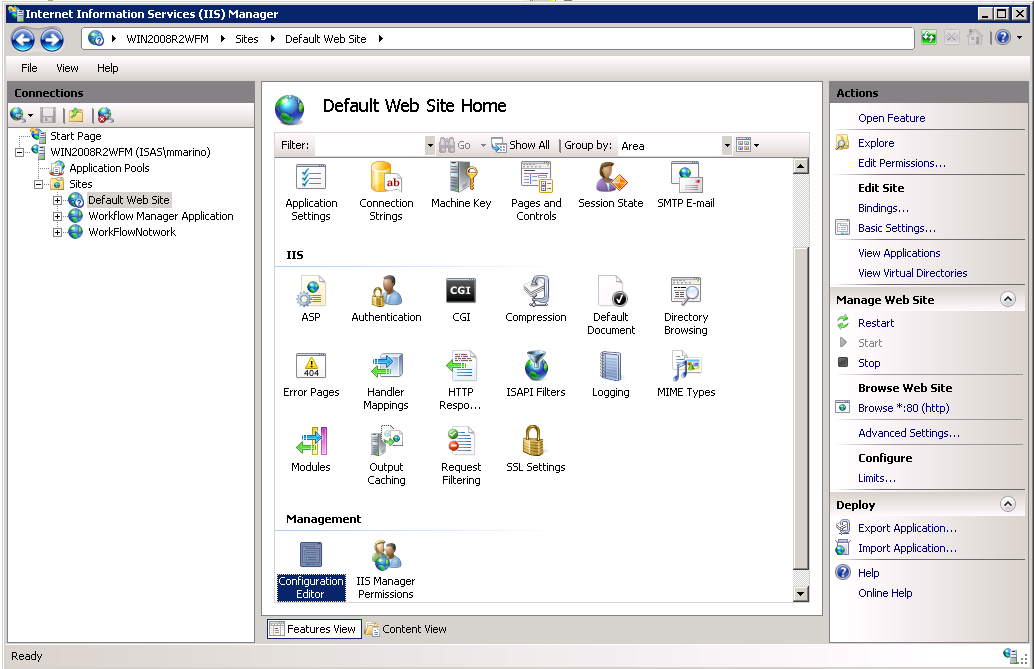
Task: Click View Virtual Directories link
Action: 912,273
